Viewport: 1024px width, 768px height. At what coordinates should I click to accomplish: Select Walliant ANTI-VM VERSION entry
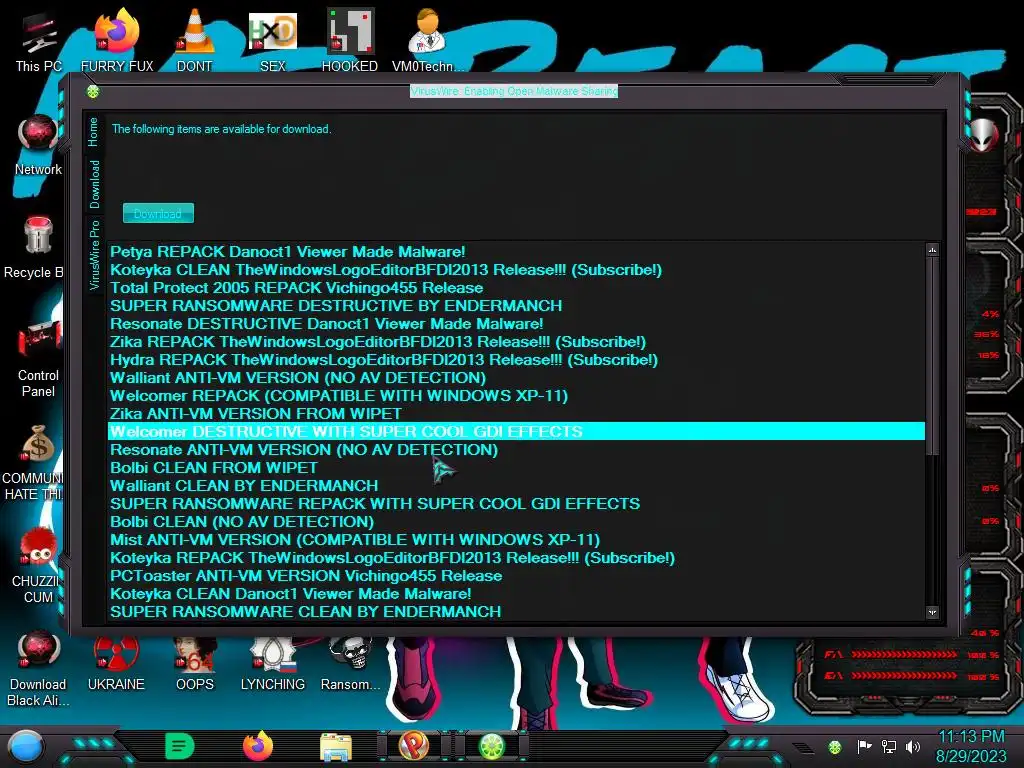pyautogui.click(x=516, y=378)
